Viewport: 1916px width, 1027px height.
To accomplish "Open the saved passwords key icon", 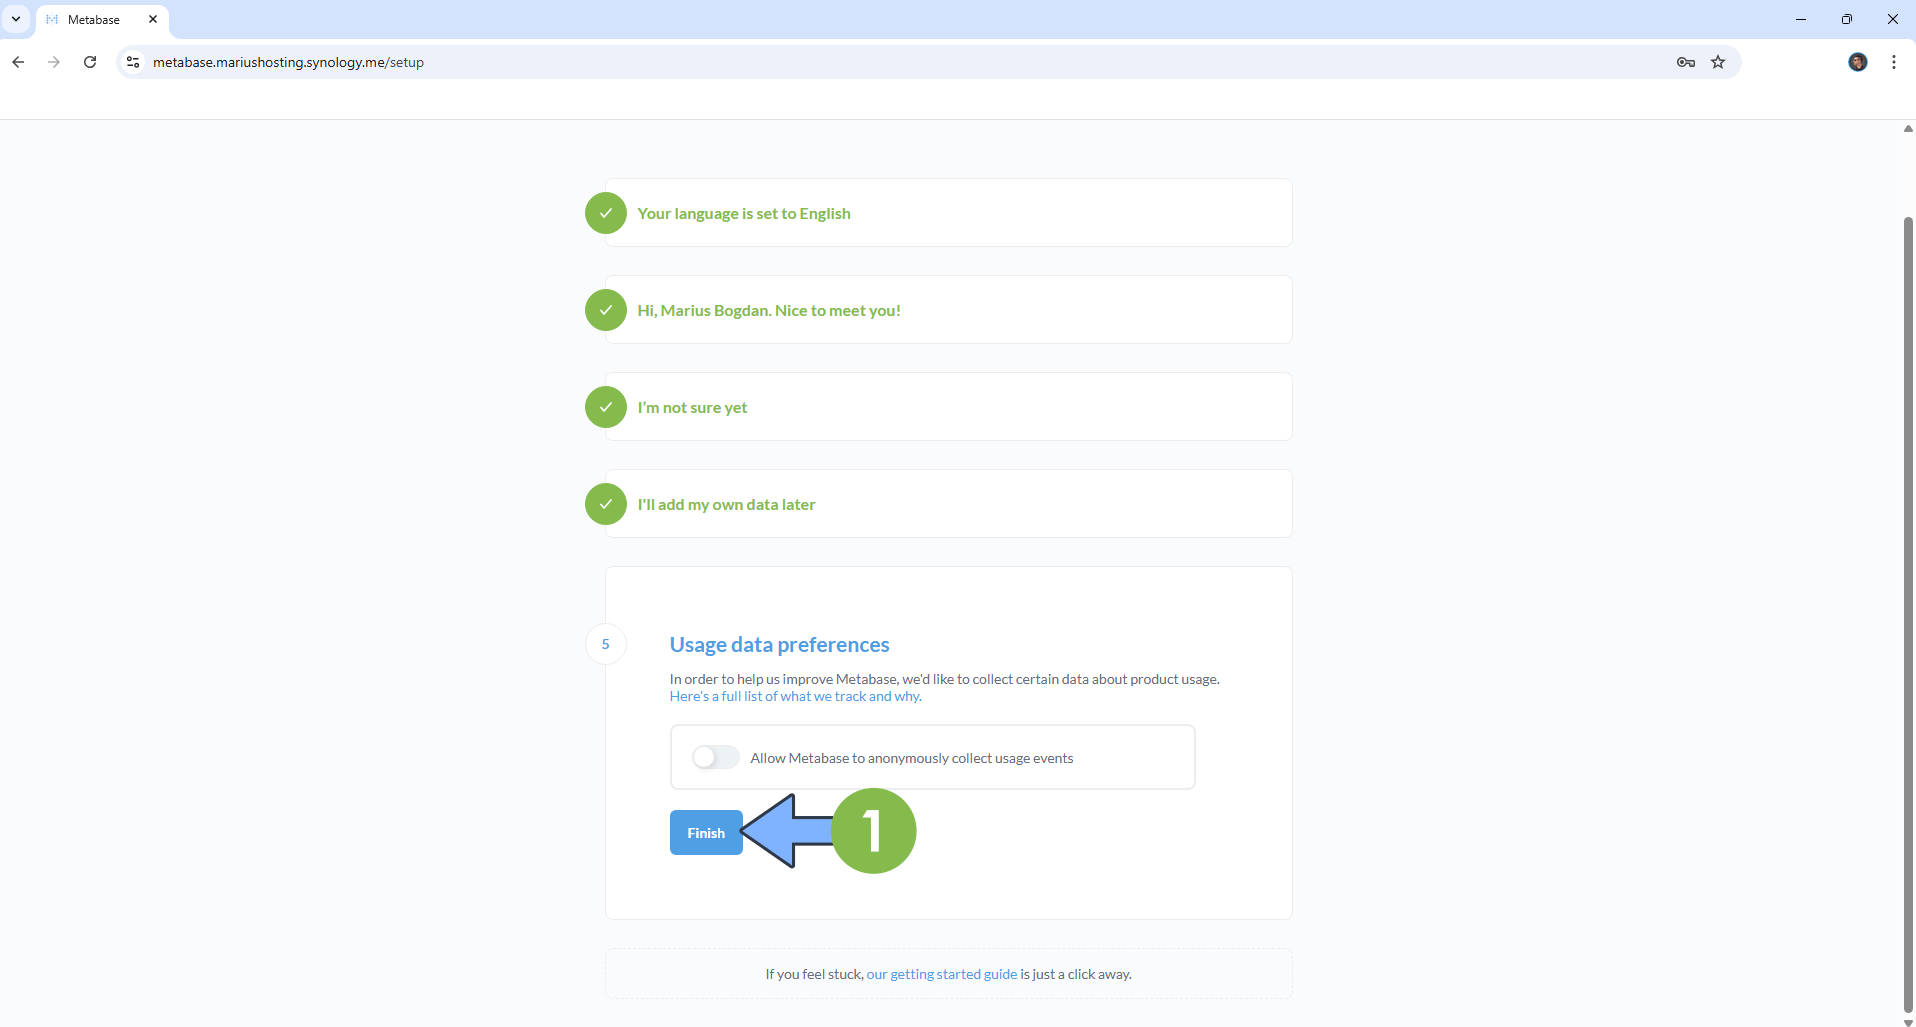I will [1685, 62].
